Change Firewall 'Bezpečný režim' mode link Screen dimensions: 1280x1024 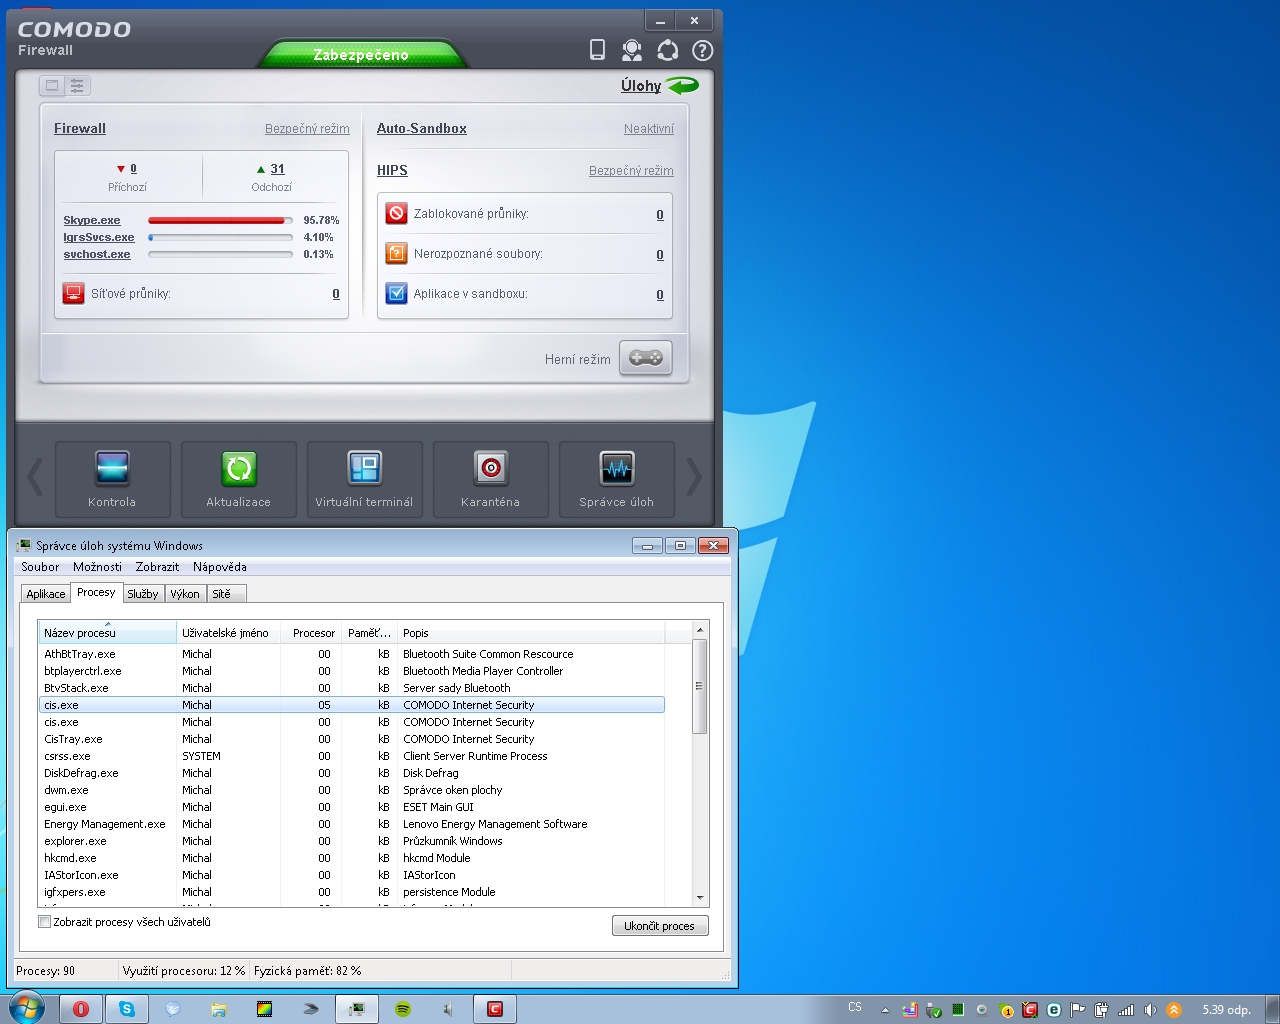(x=307, y=129)
